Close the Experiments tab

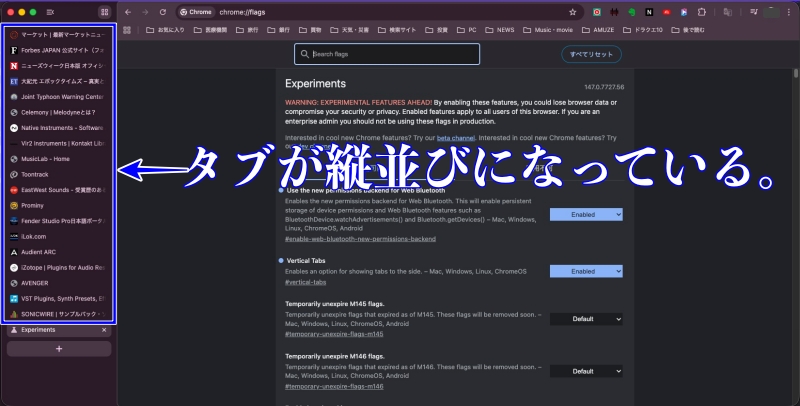click(x=104, y=329)
